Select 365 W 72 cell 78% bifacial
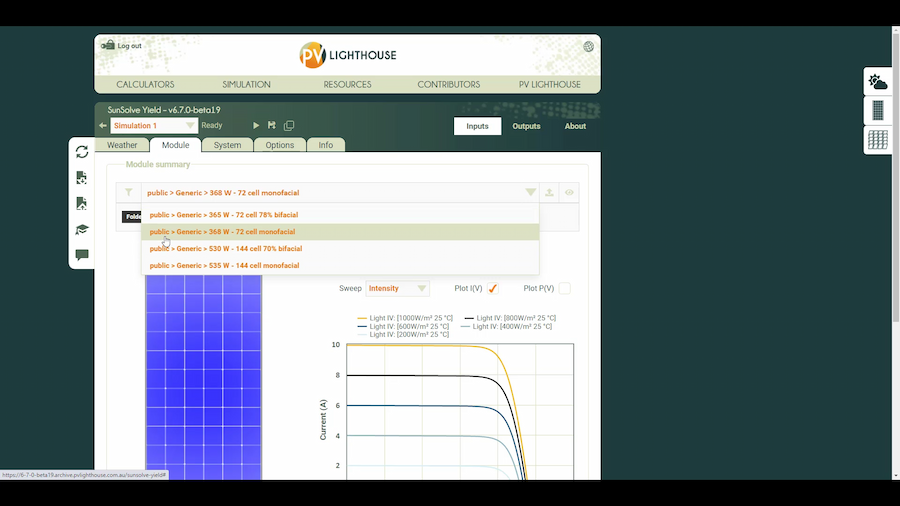 340,215
